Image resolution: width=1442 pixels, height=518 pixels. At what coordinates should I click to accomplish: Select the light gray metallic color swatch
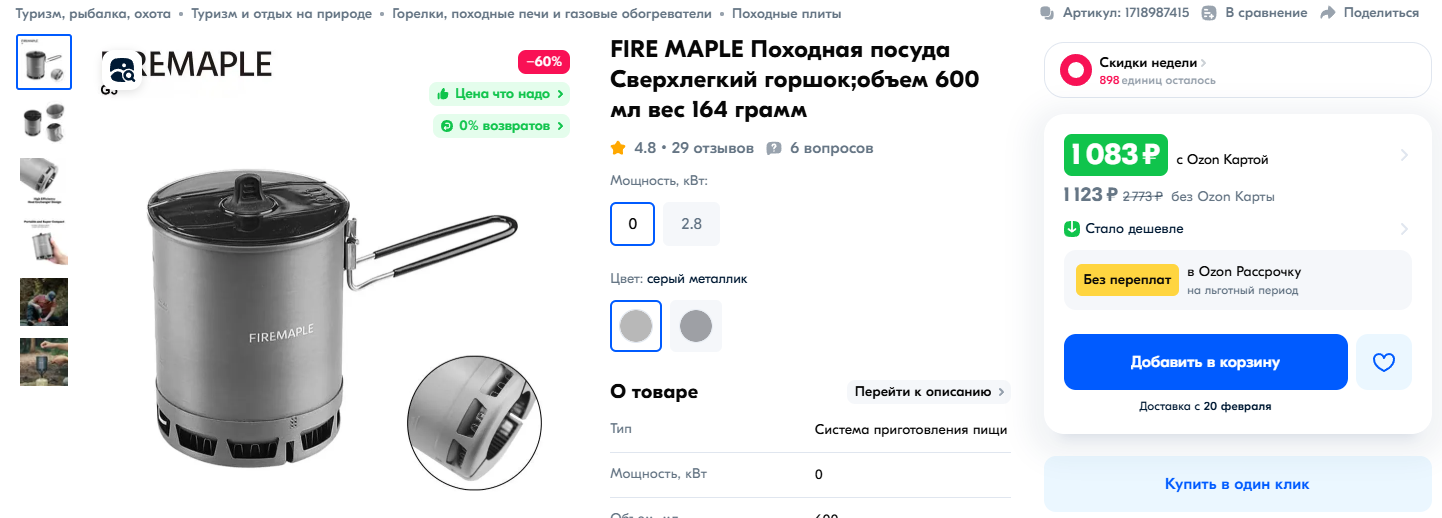click(636, 326)
